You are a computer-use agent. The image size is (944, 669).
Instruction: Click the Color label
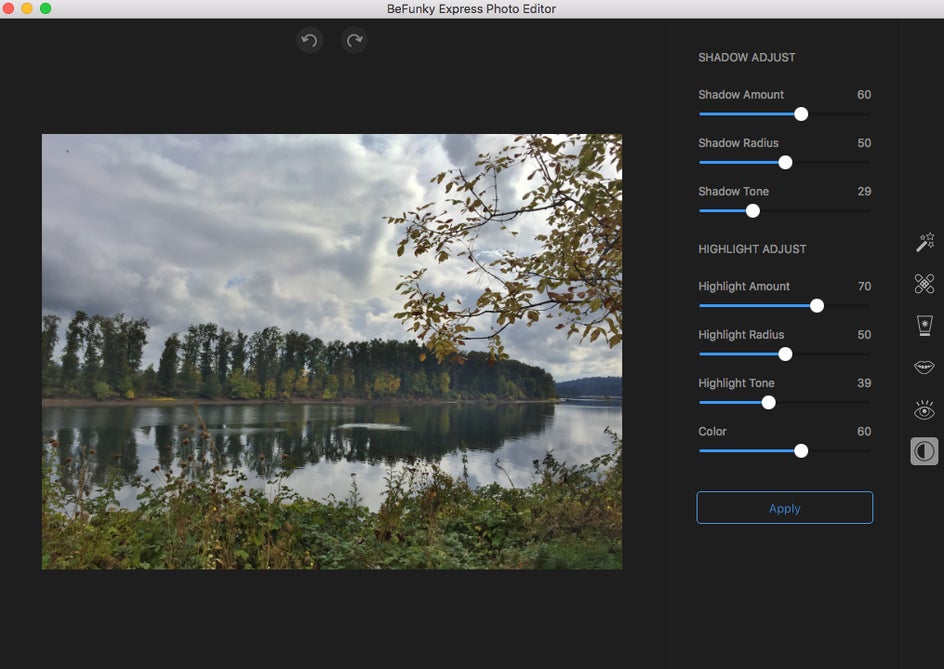click(x=712, y=431)
